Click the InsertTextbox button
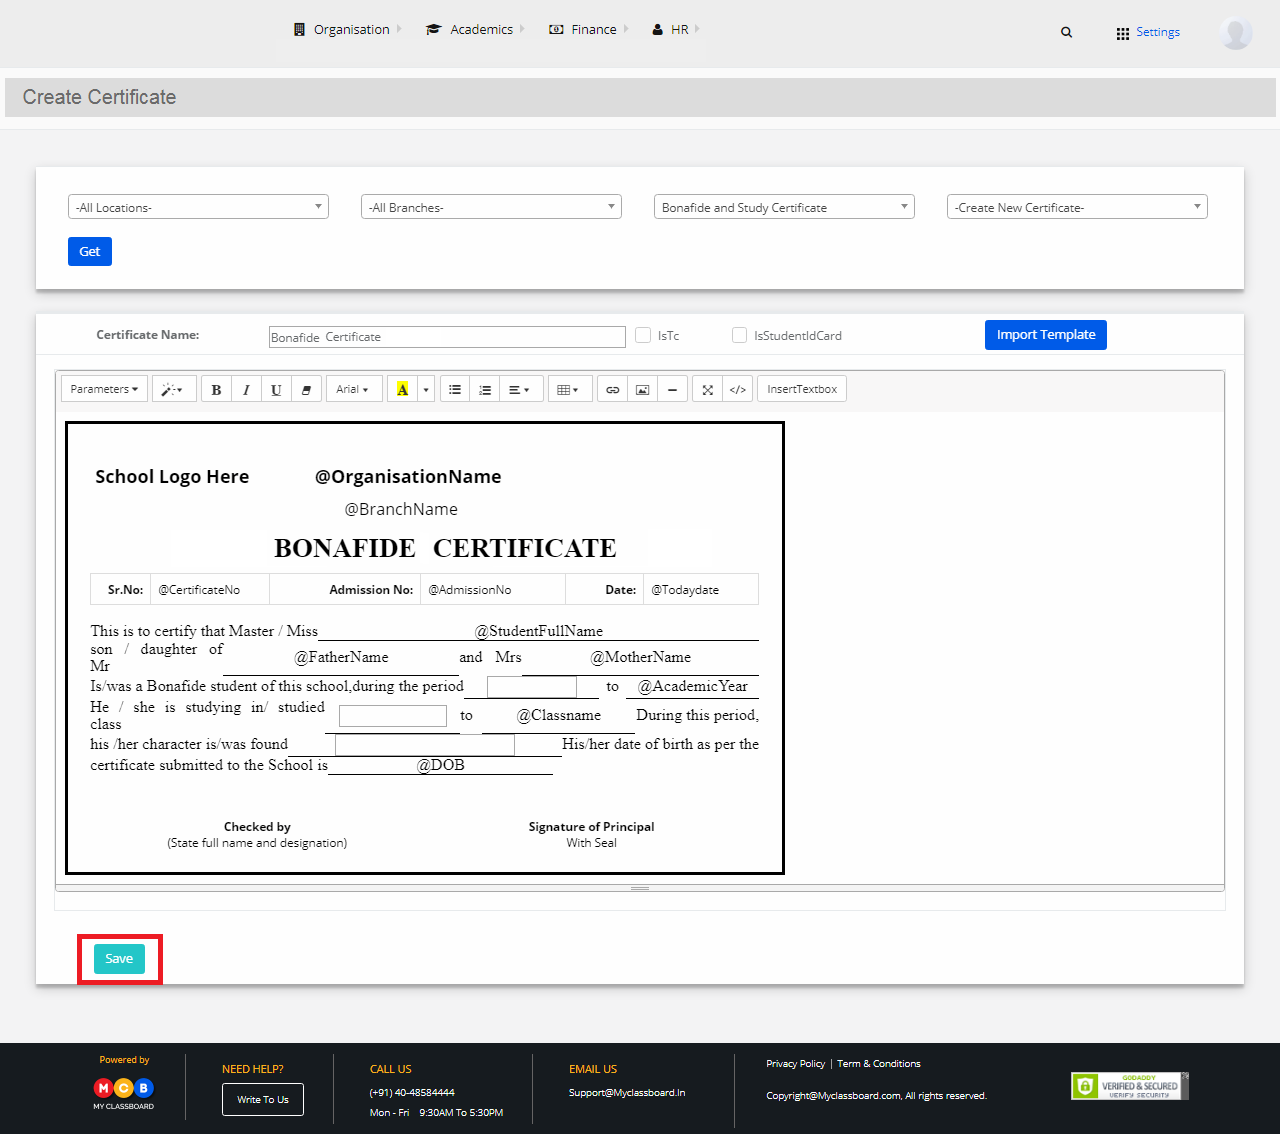This screenshot has height=1134, width=1280. coord(802,389)
